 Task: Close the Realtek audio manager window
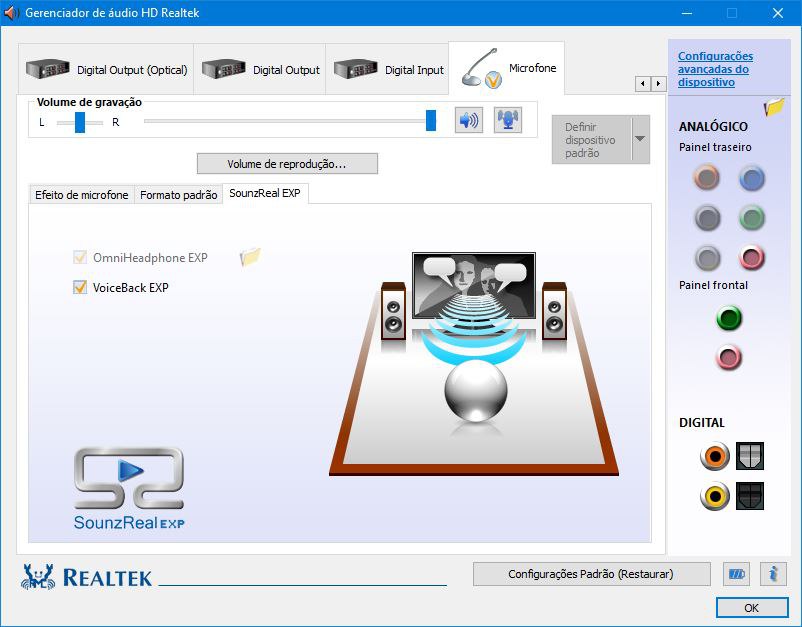[777, 13]
